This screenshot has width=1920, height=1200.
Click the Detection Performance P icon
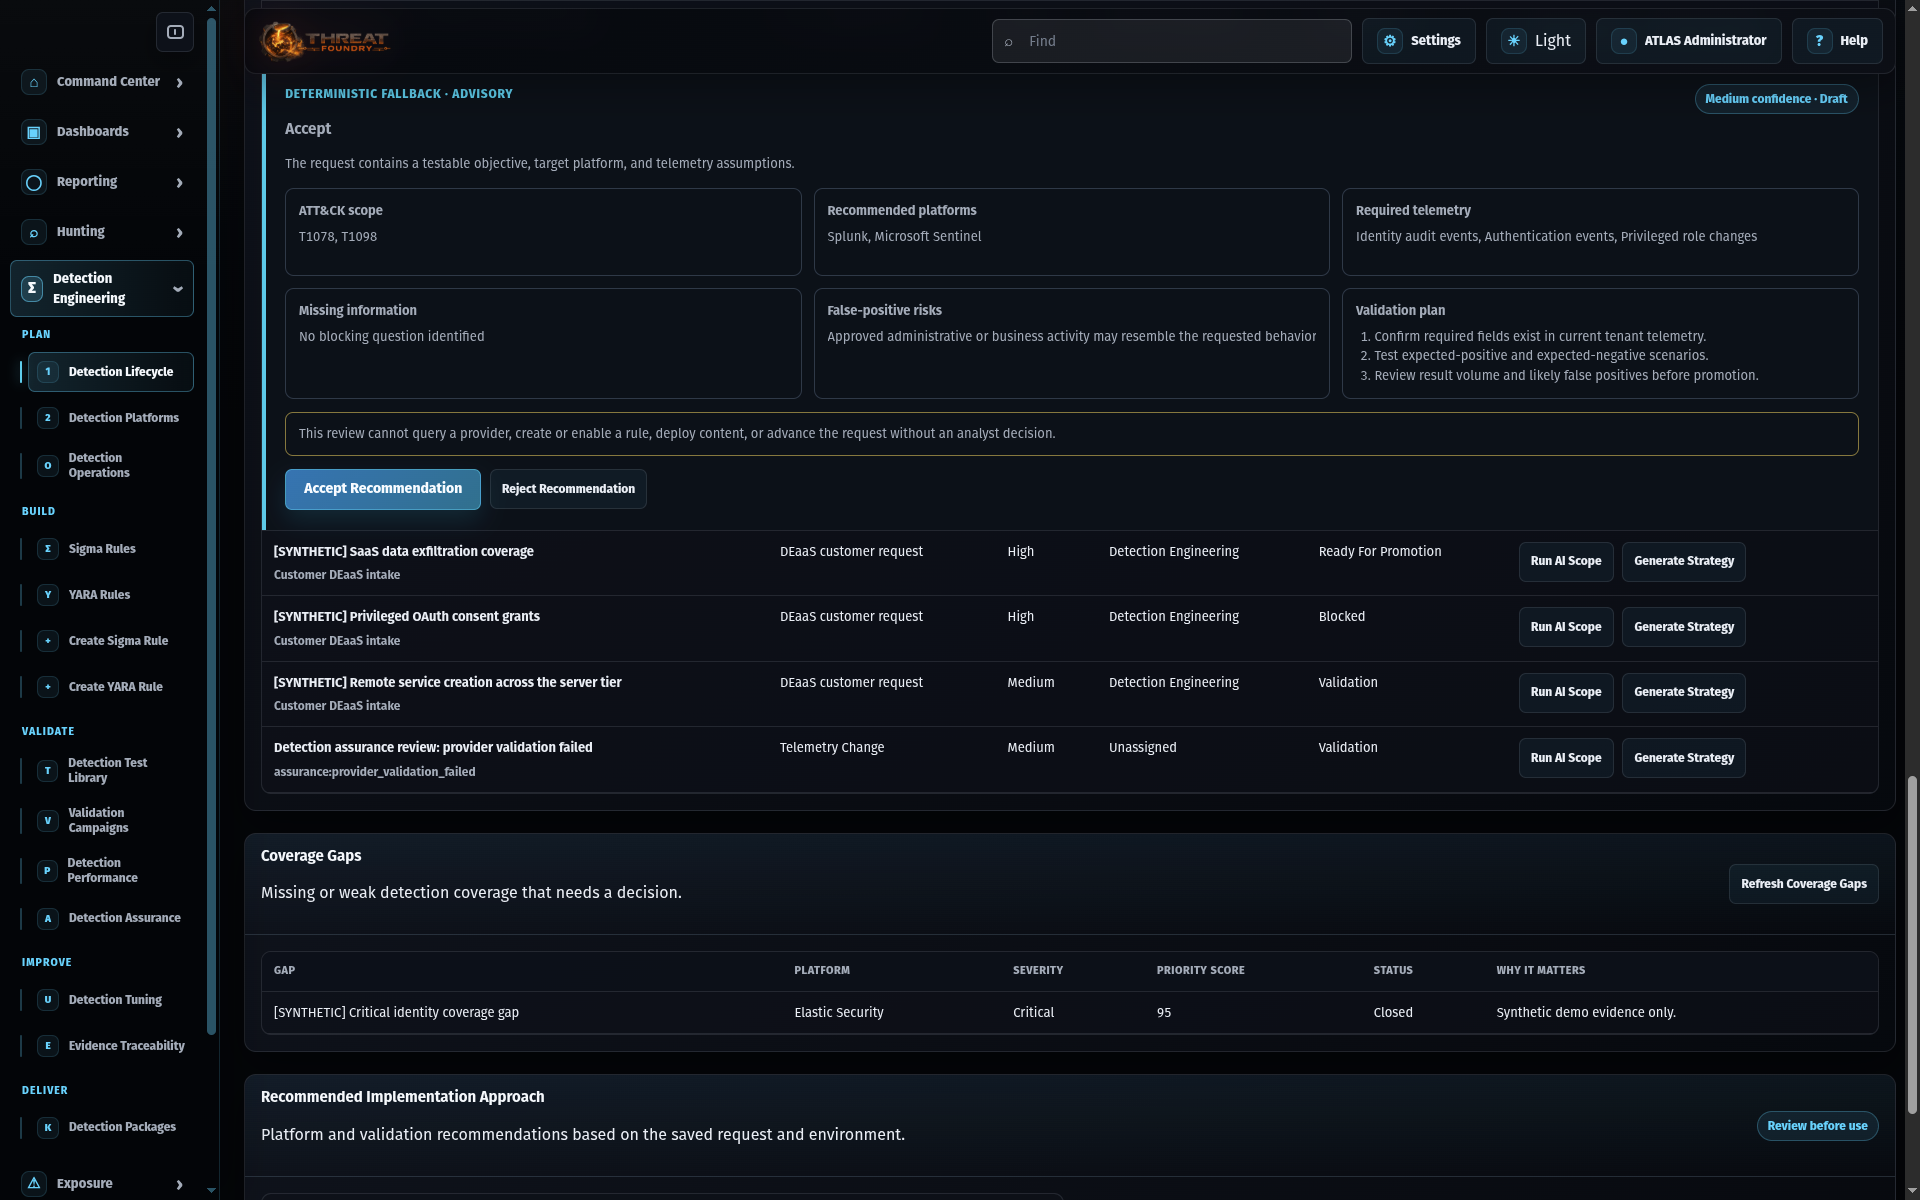click(x=47, y=871)
